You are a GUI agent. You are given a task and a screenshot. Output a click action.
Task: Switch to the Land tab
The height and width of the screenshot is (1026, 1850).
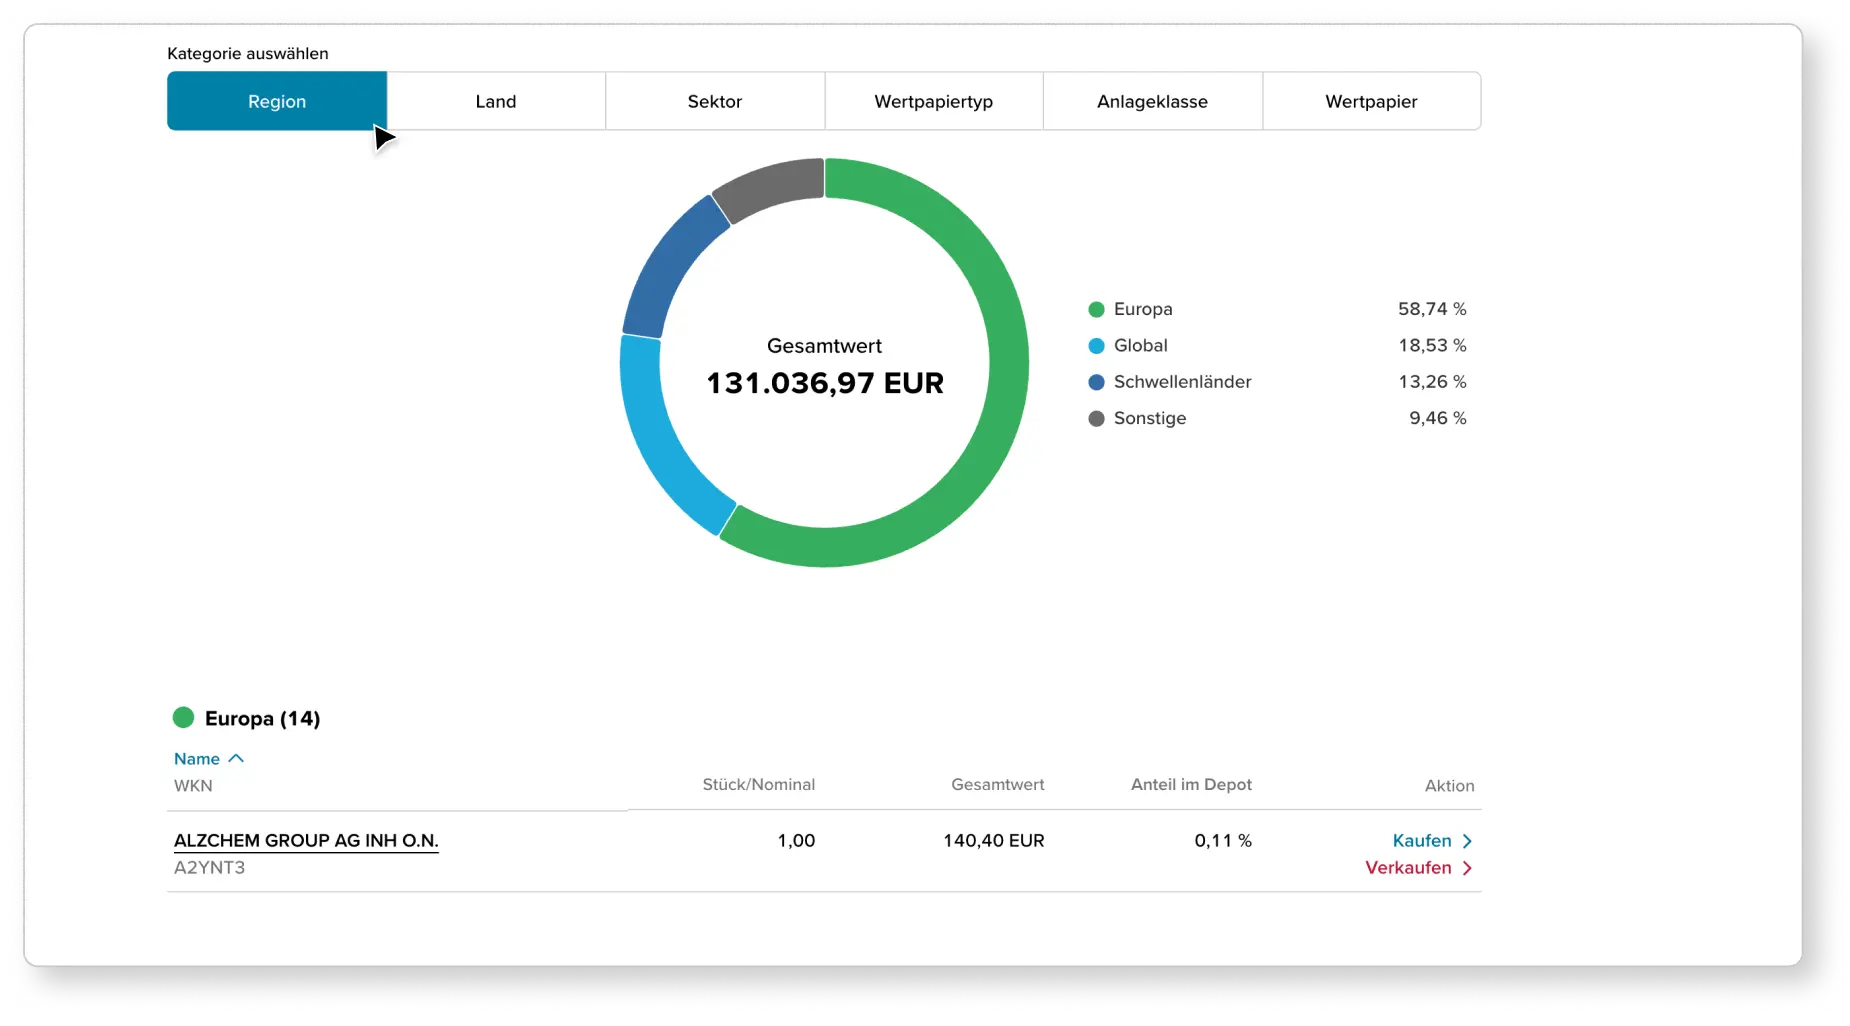496,101
